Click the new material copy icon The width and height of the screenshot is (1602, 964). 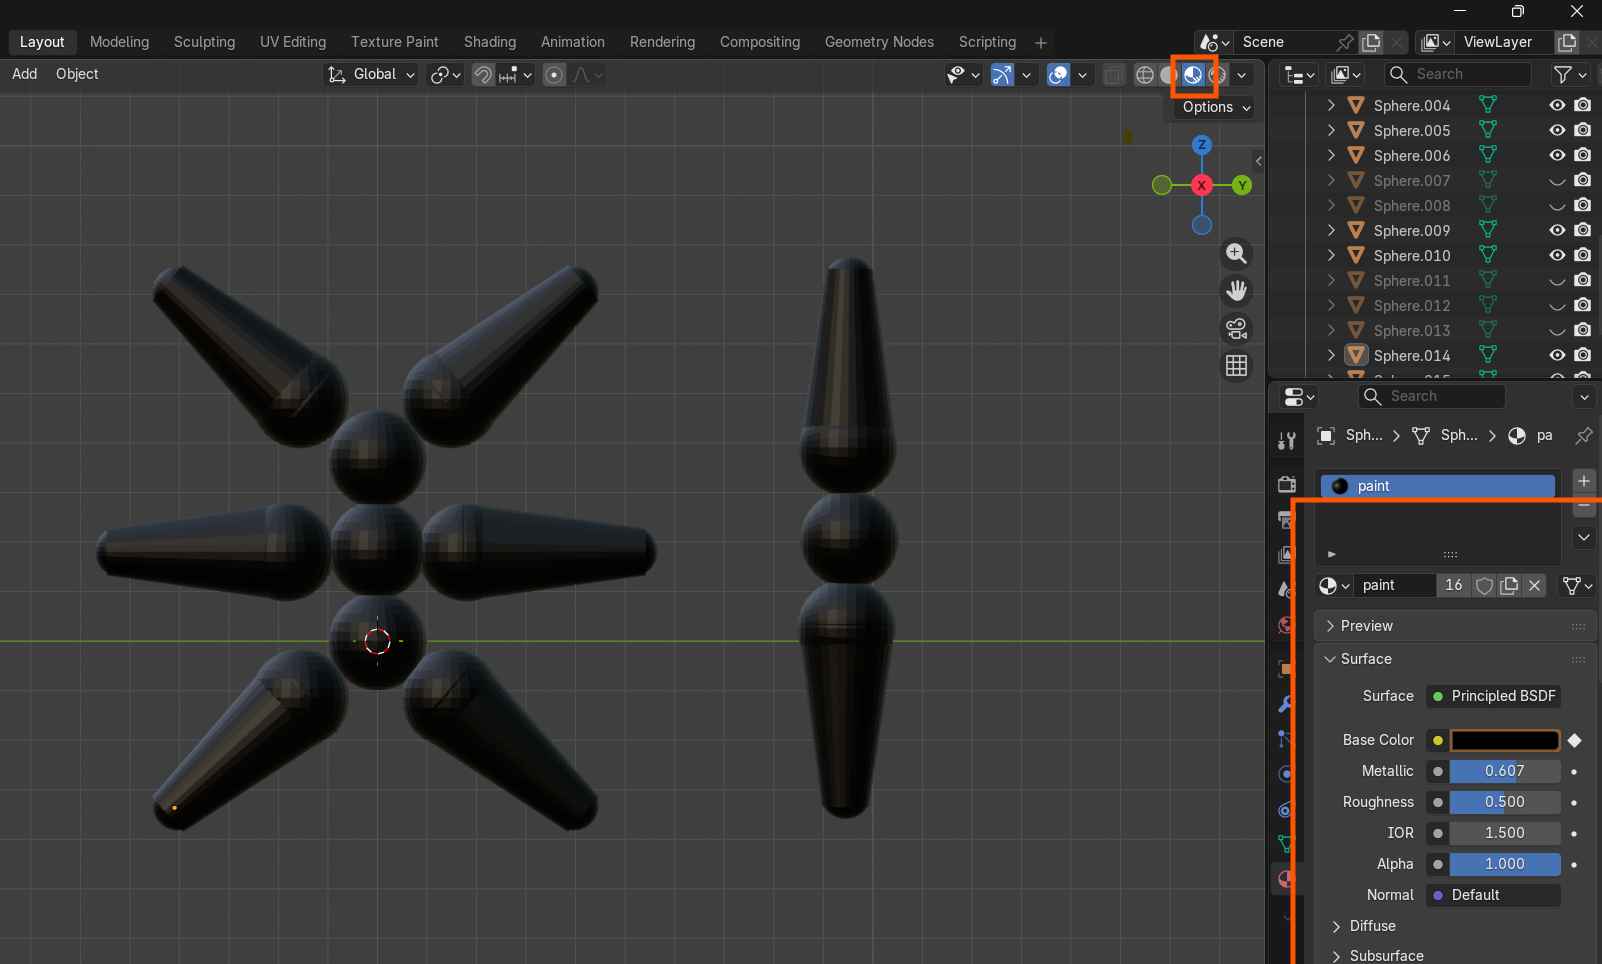pyautogui.click(x=1509, y=586)
